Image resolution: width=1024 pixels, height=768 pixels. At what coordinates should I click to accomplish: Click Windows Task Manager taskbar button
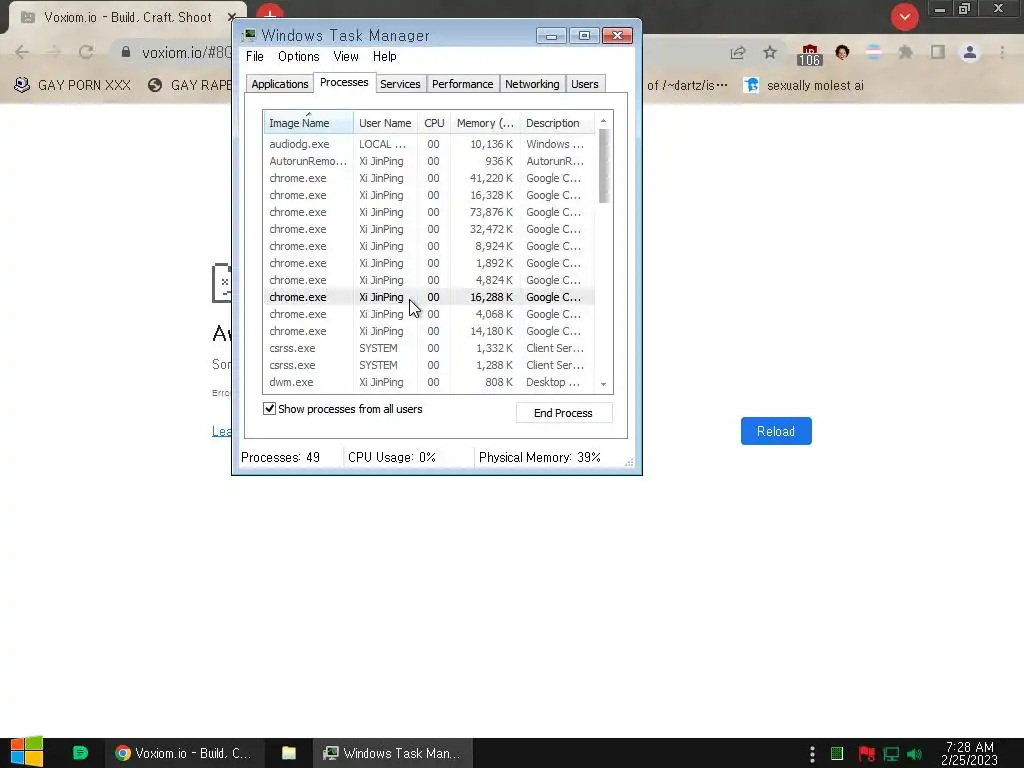(392, 753)
